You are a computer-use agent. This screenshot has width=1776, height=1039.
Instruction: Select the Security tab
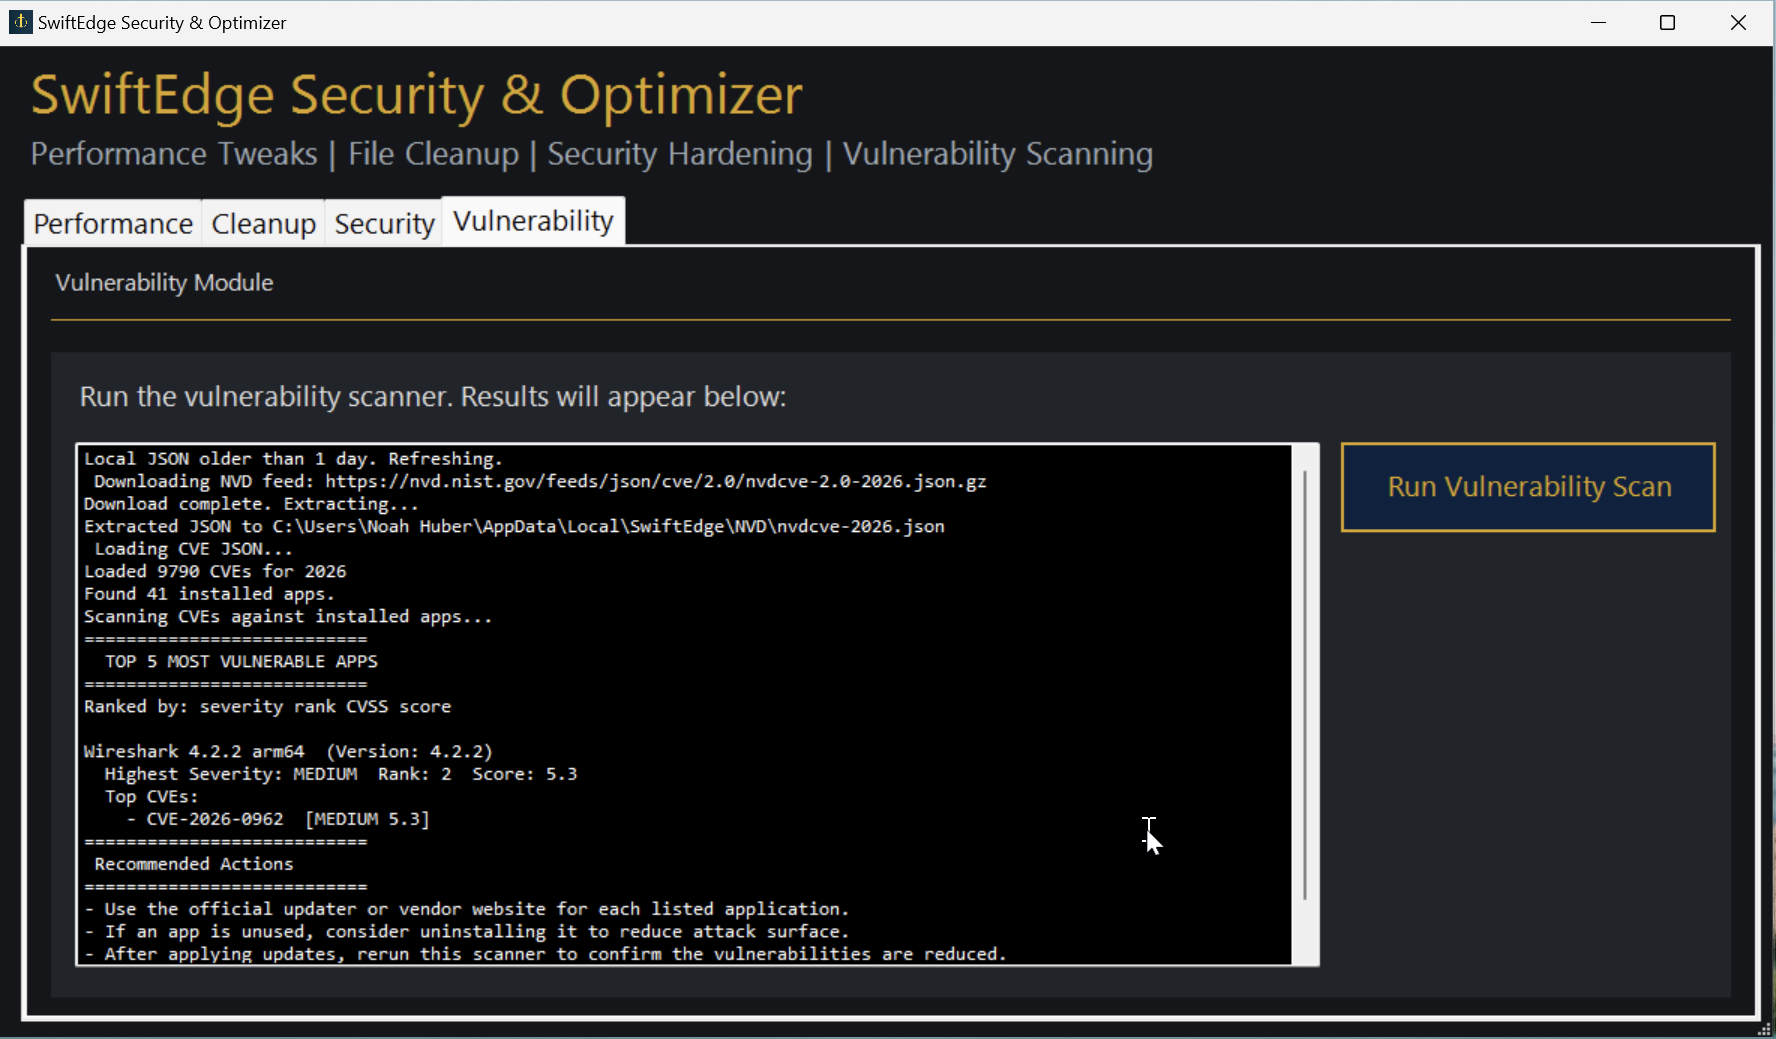point(384,223)
